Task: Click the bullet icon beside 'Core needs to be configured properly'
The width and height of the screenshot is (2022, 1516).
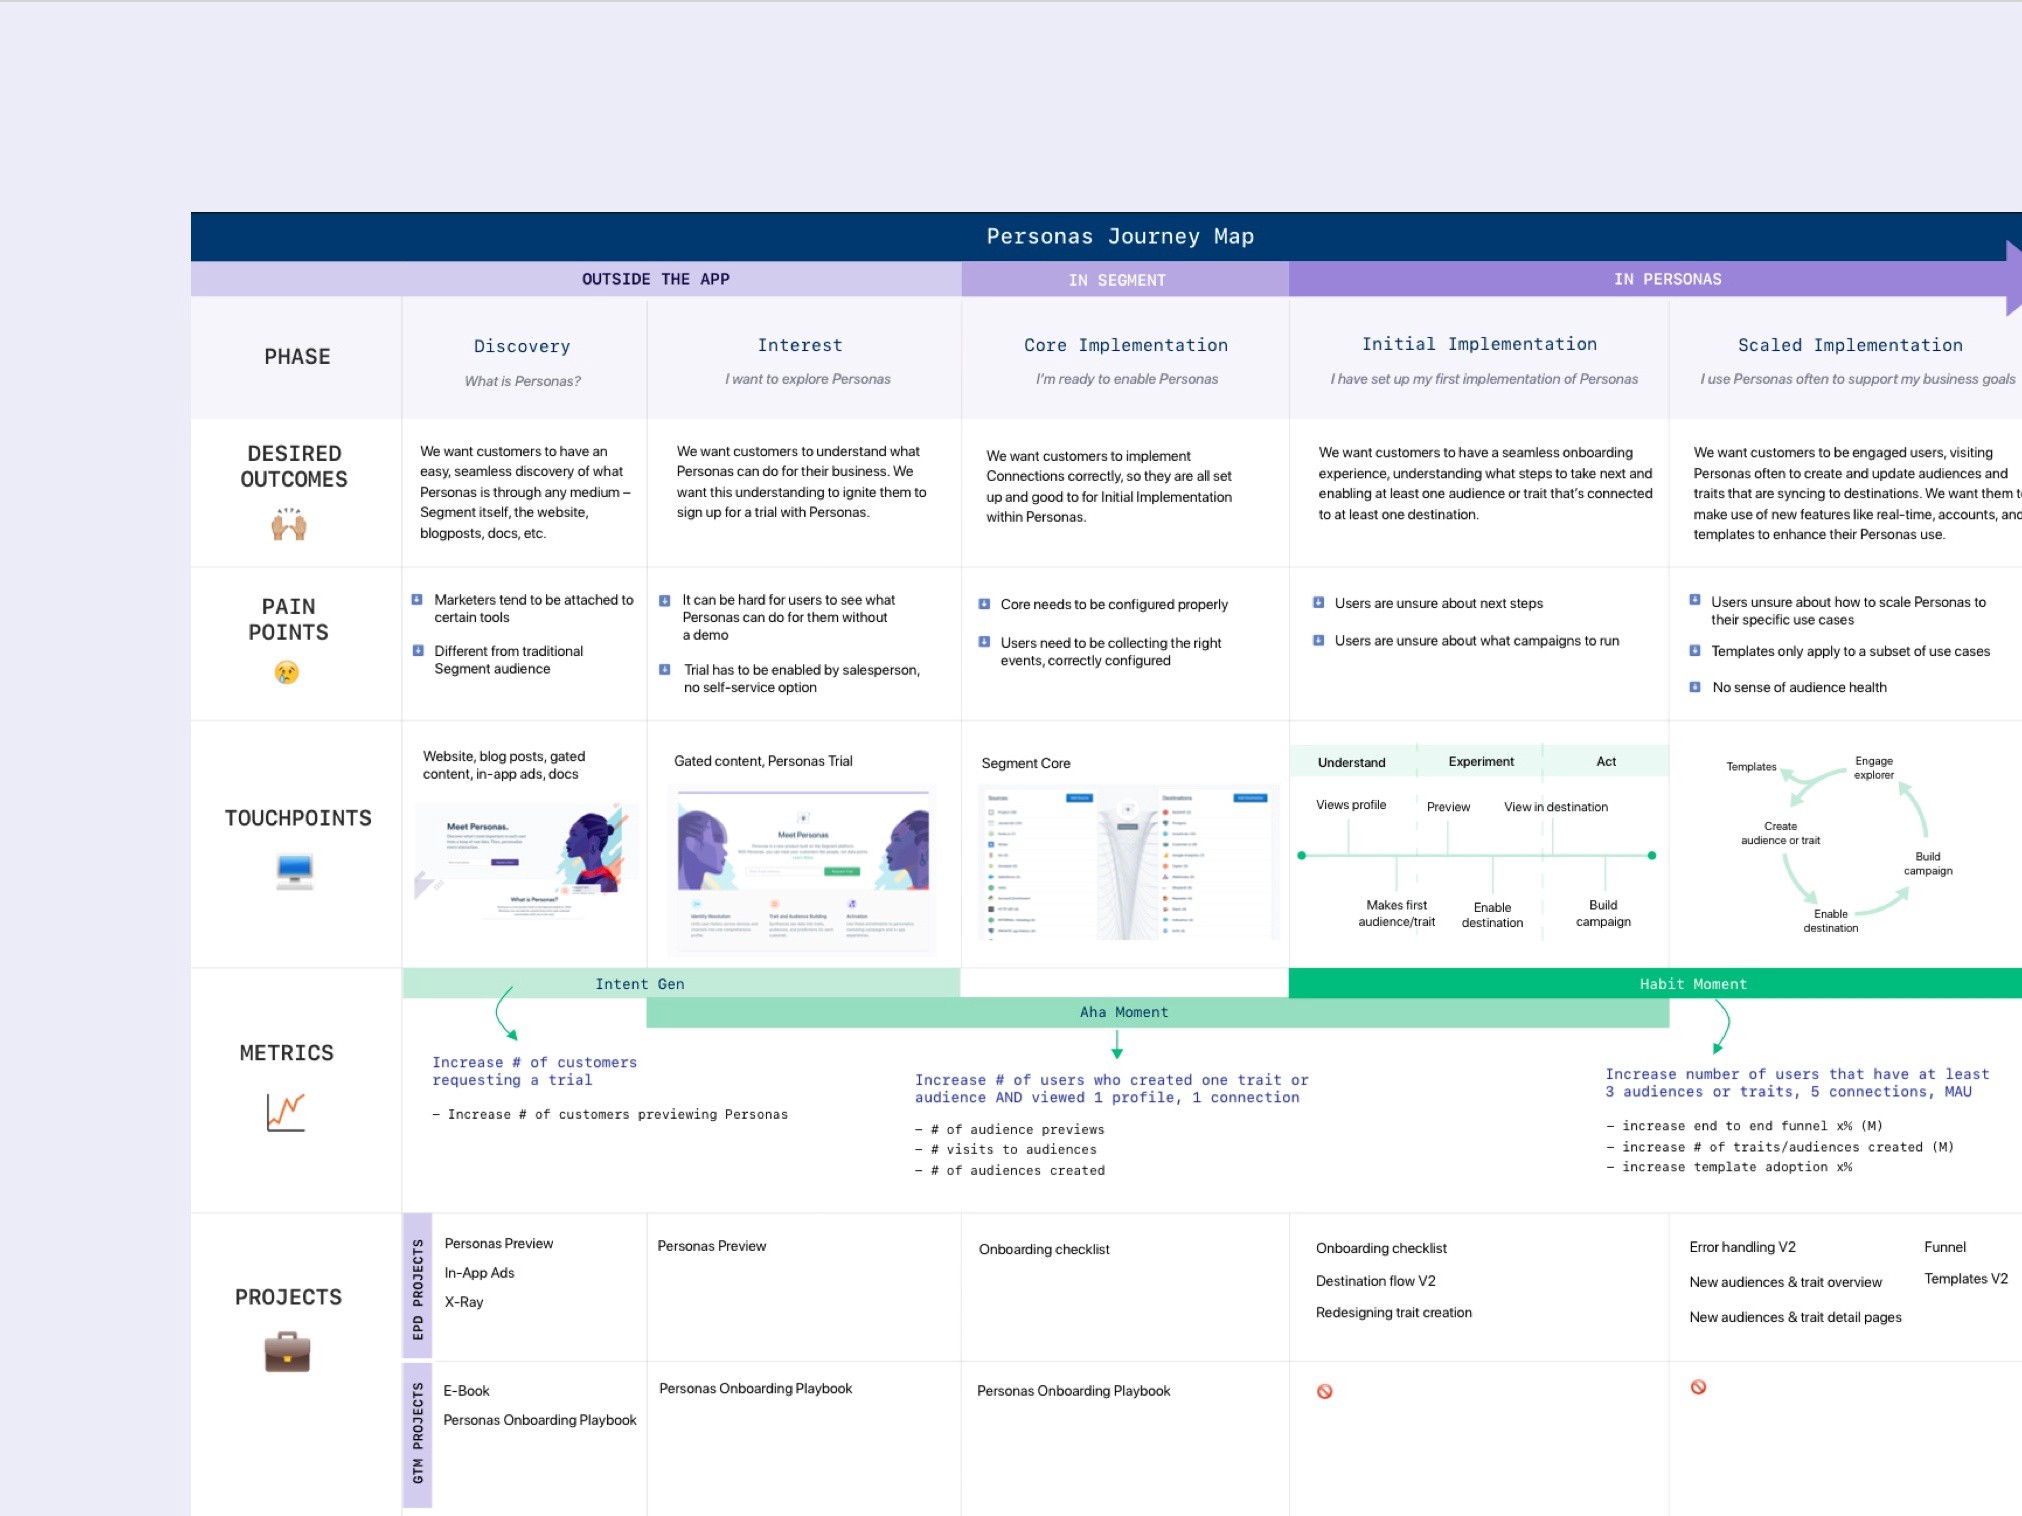Action: 984,604
